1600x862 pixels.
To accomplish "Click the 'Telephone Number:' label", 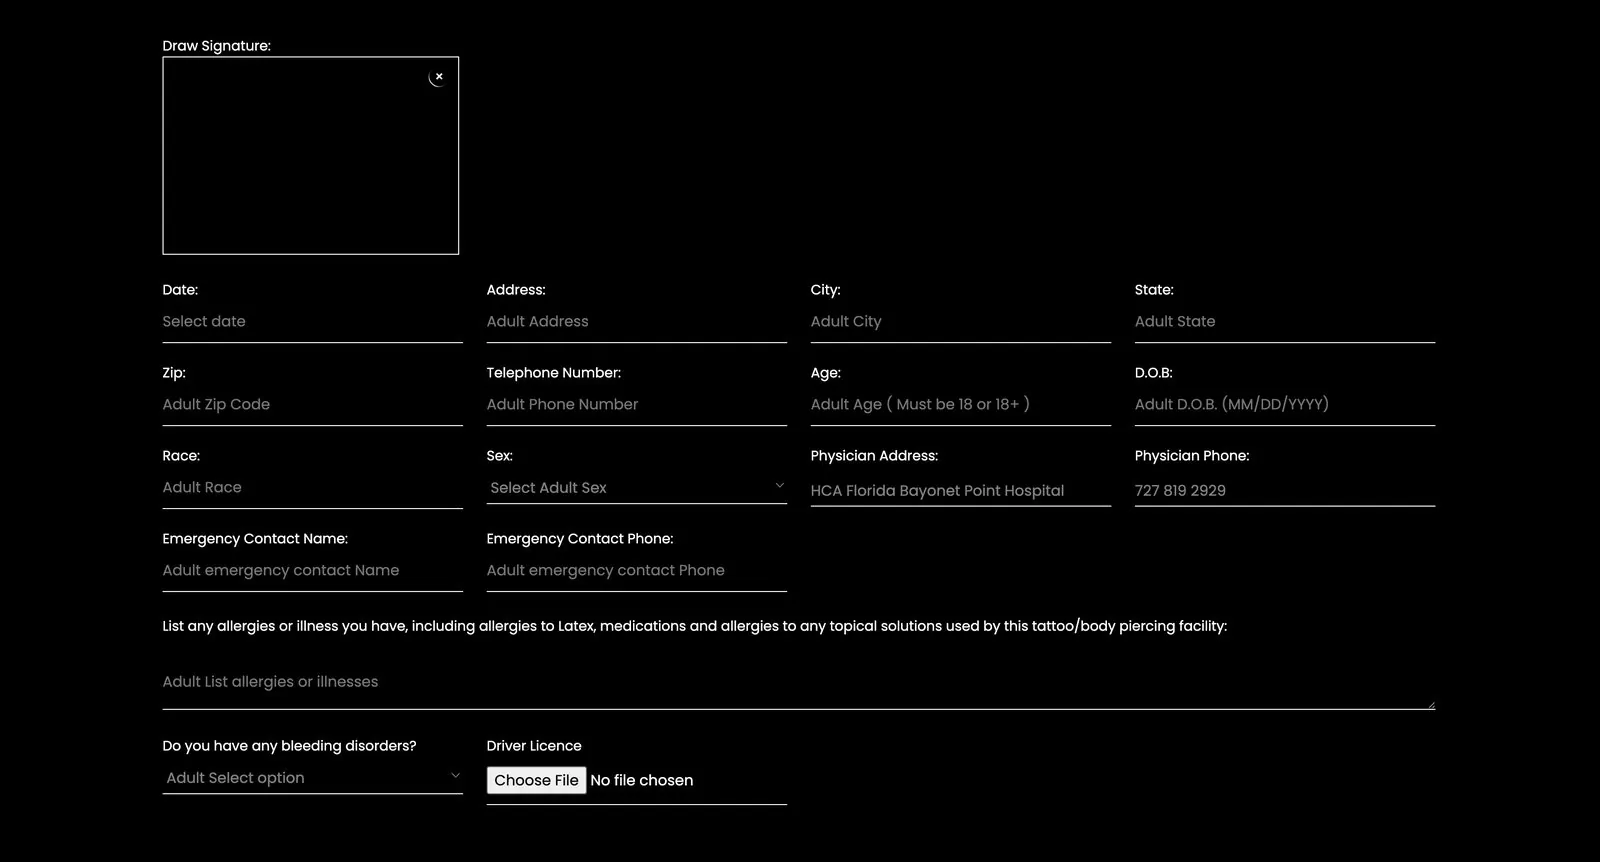I will [x=554, y=373].
